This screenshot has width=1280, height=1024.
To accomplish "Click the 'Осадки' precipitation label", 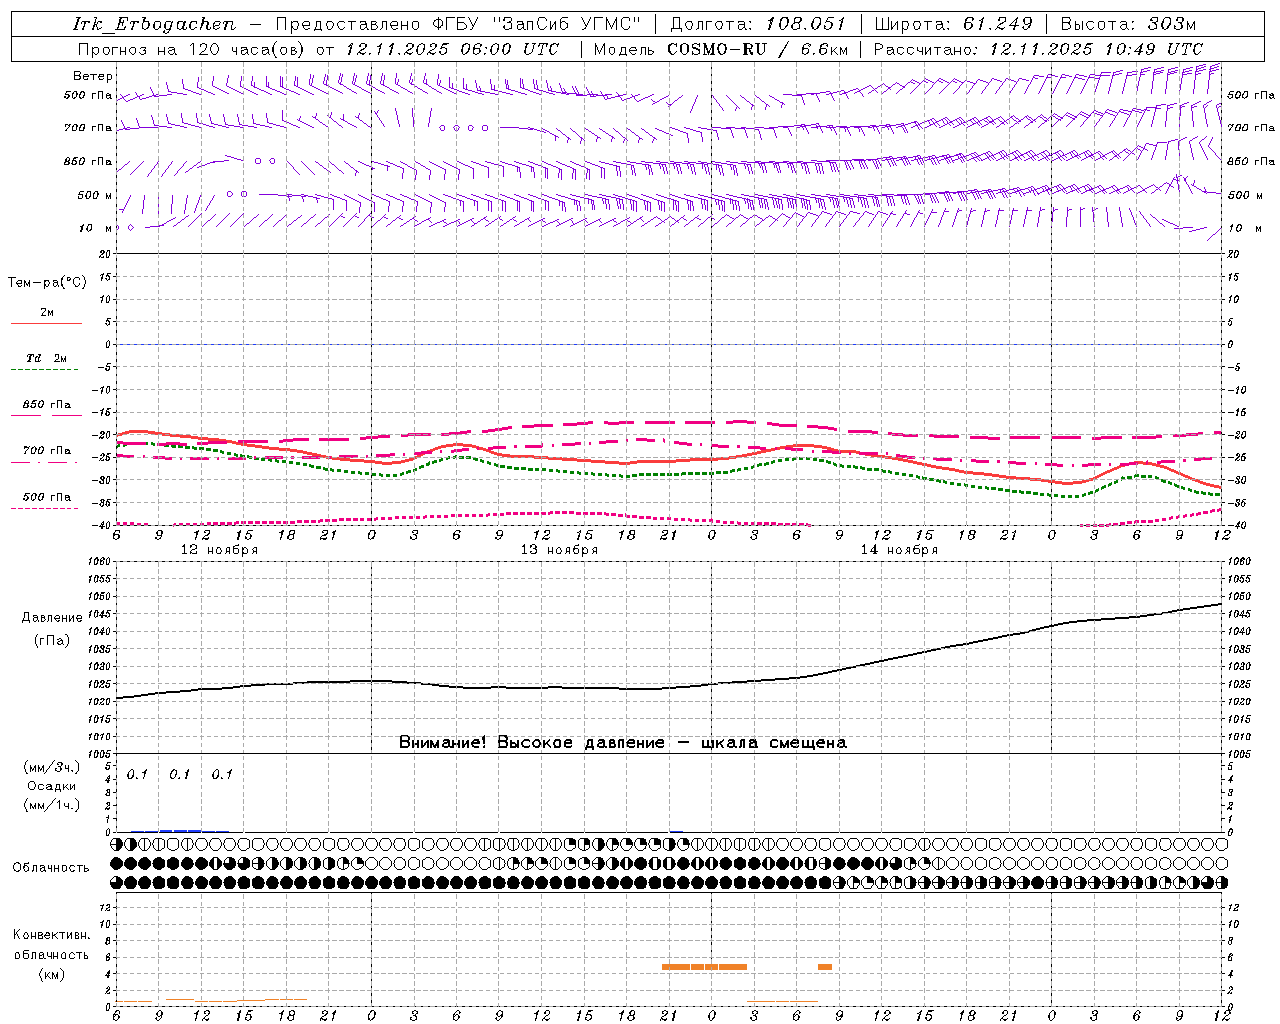I will click(52, 787).
